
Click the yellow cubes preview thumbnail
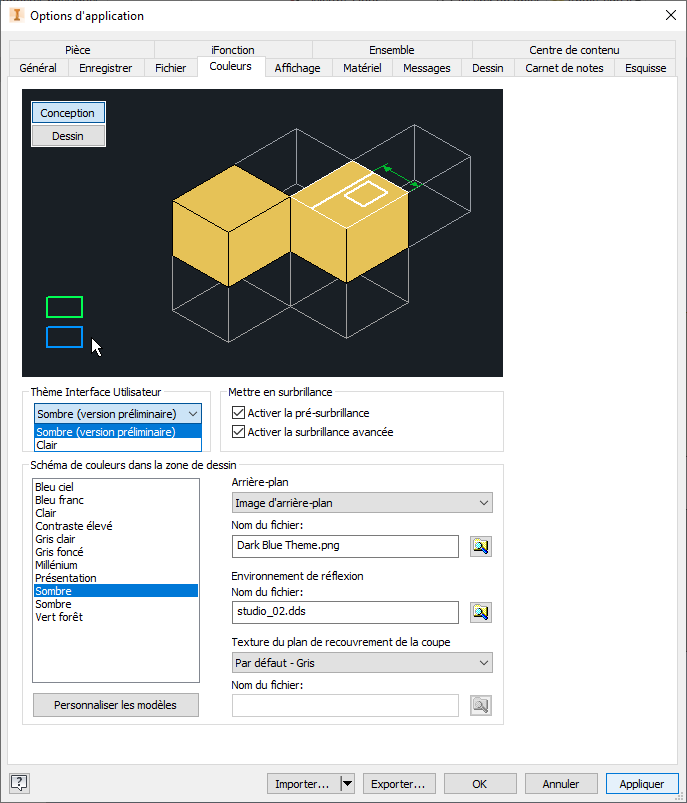click(262, 233)
